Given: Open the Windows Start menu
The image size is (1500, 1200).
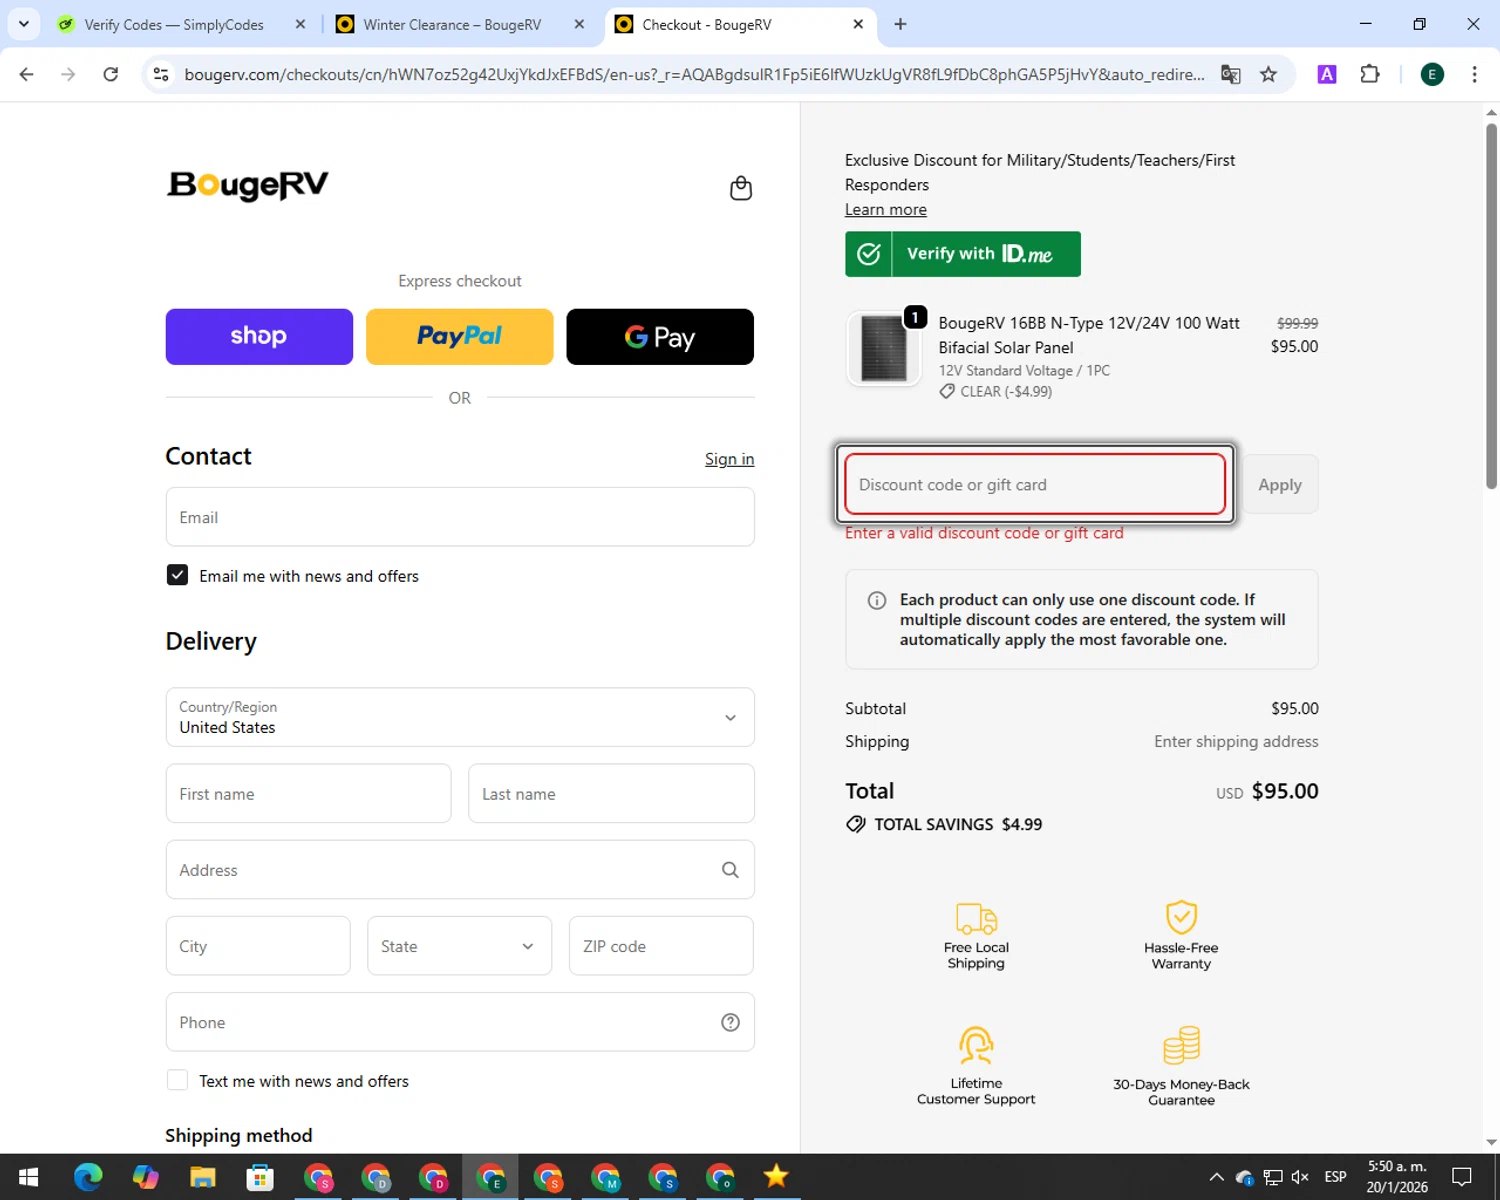Looking at the screenshot, I should tap(28, 1177).
